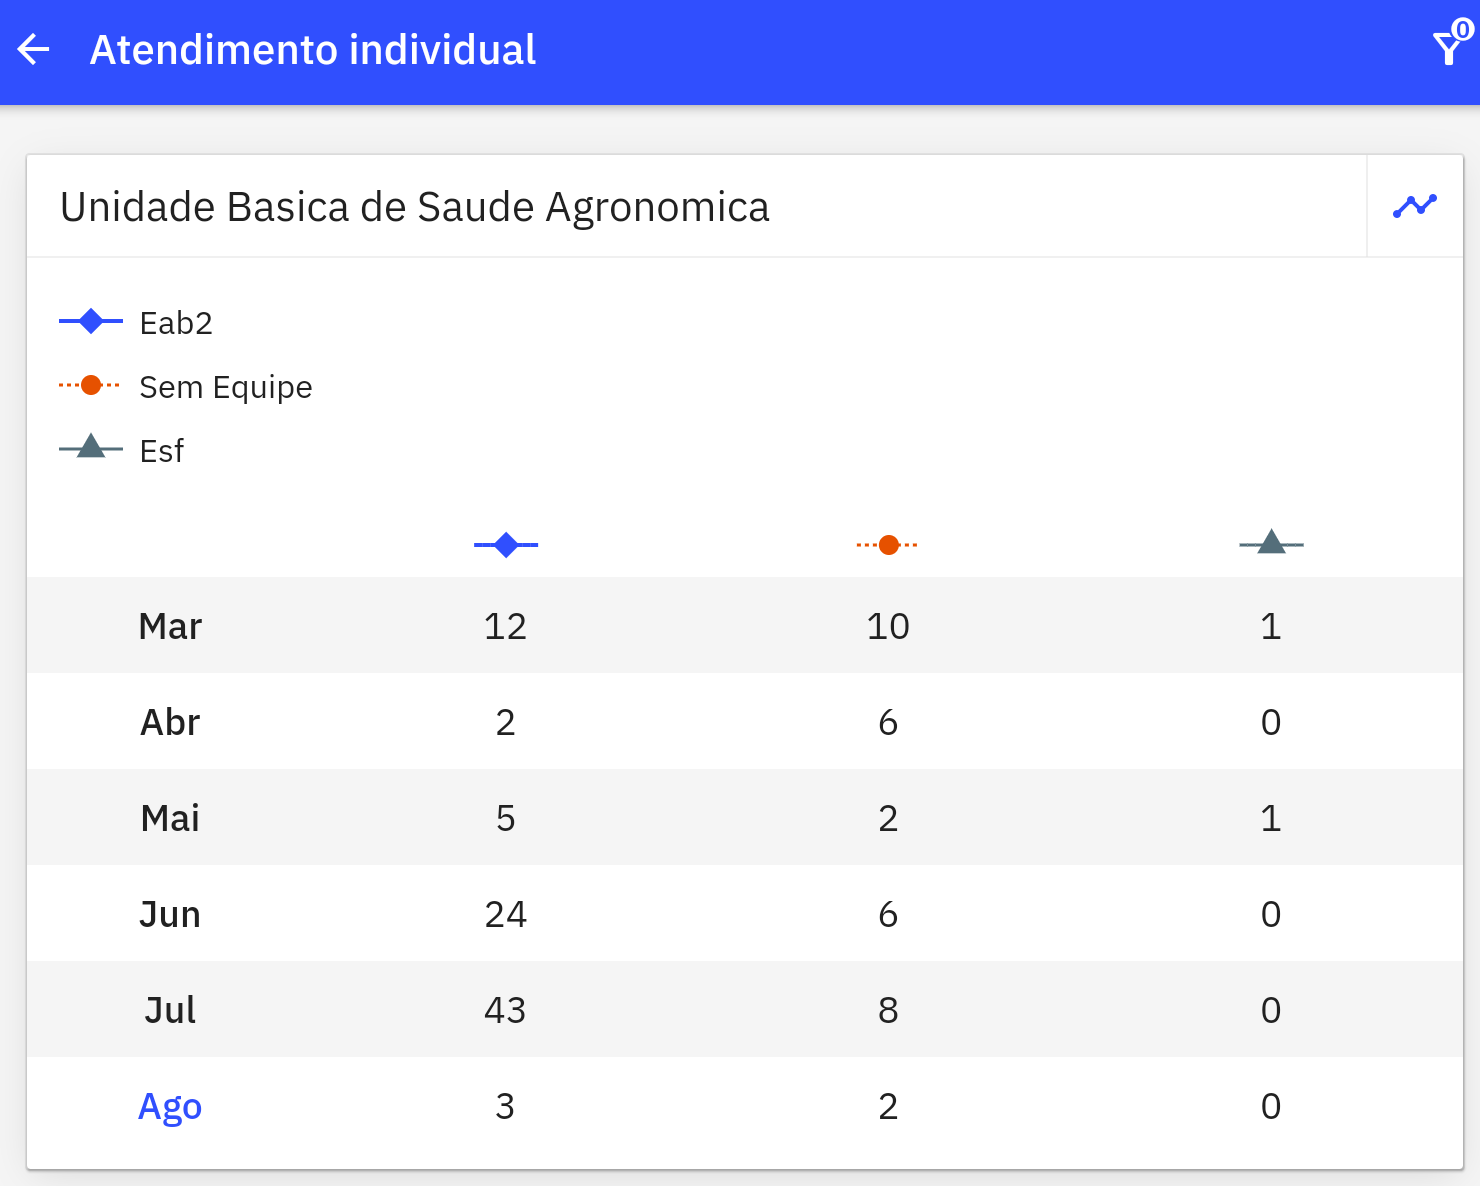Click the blue diamond legend marker for Eab2

tap(91, 322)
